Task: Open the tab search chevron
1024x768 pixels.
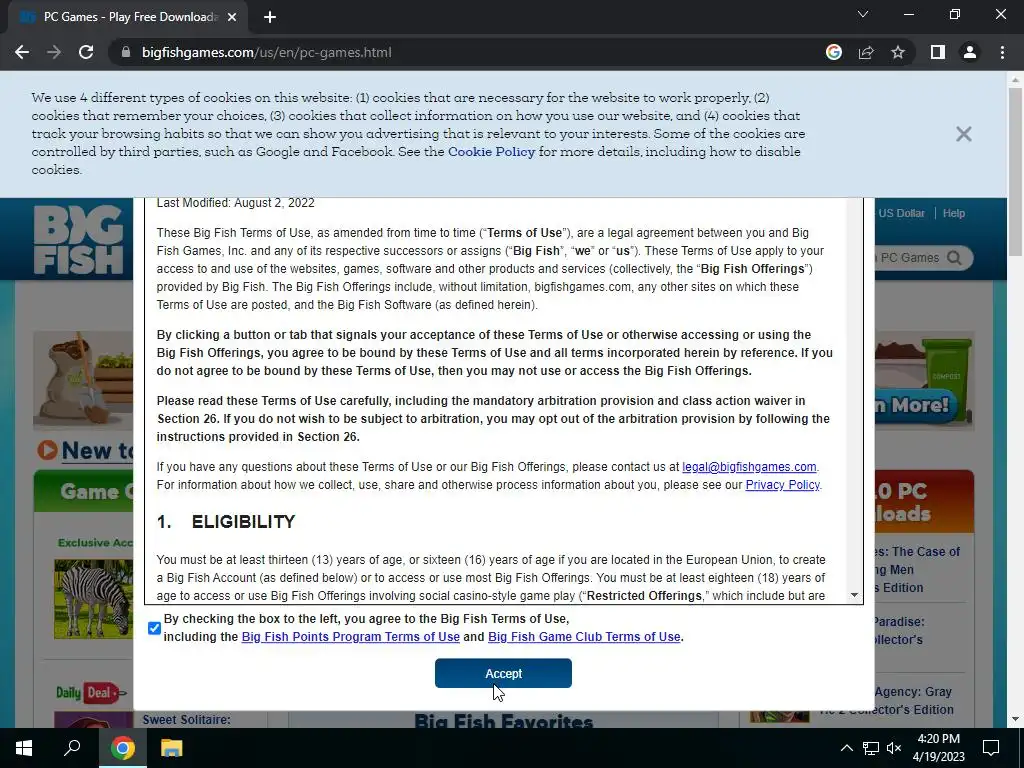Action: point(863,14)
